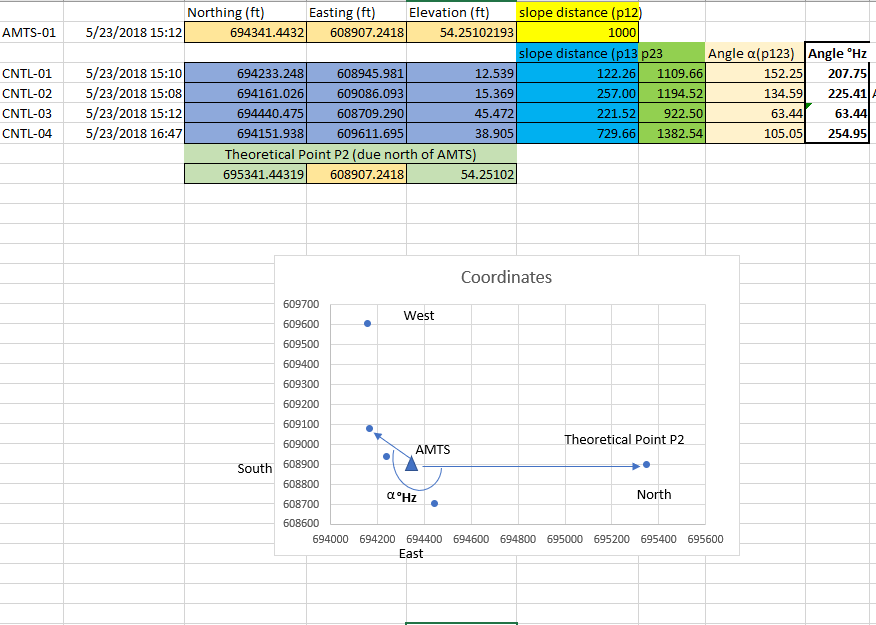The width and height of the screenshot is (876, 625).
Task: Select the CNTL-02 slope distance 257.00 cell
Action: coord(578,93)
